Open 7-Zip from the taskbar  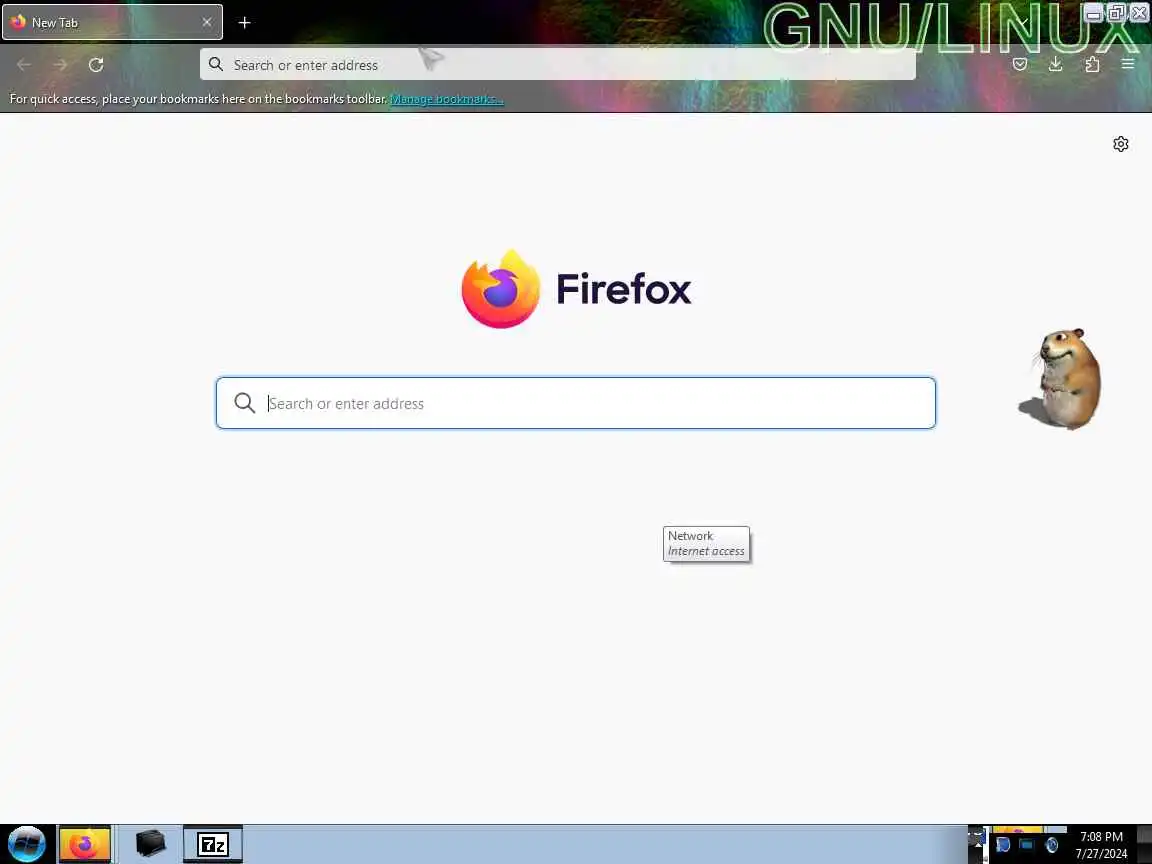212,844
